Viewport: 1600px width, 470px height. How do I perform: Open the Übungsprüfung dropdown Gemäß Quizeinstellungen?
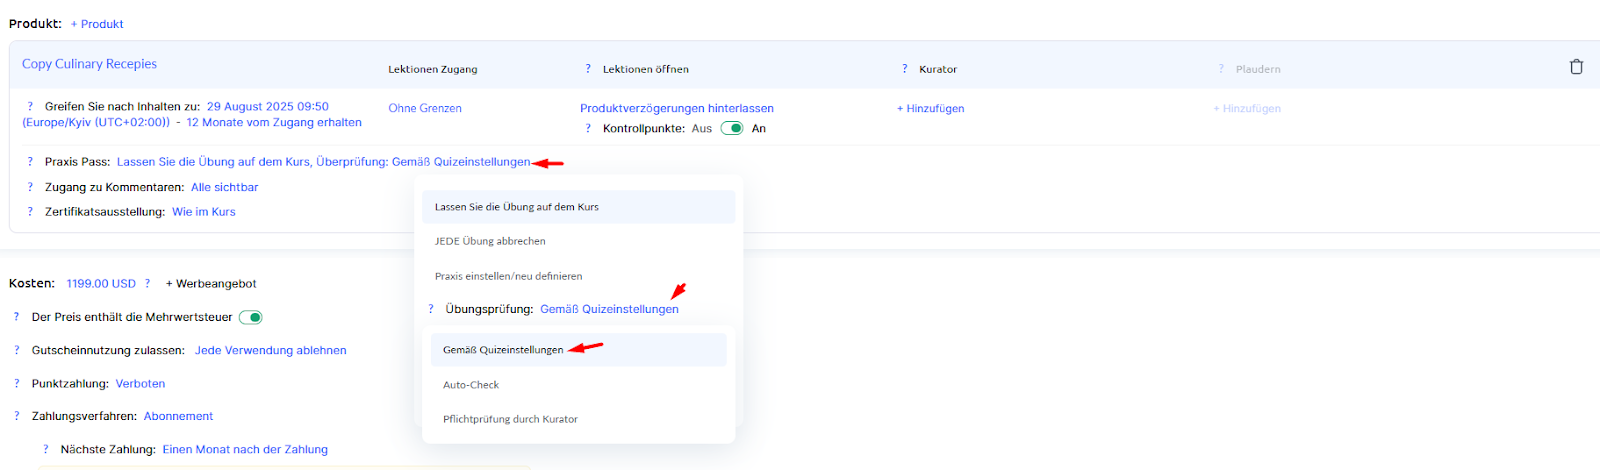pyautogui.click(x=609, y=309)
